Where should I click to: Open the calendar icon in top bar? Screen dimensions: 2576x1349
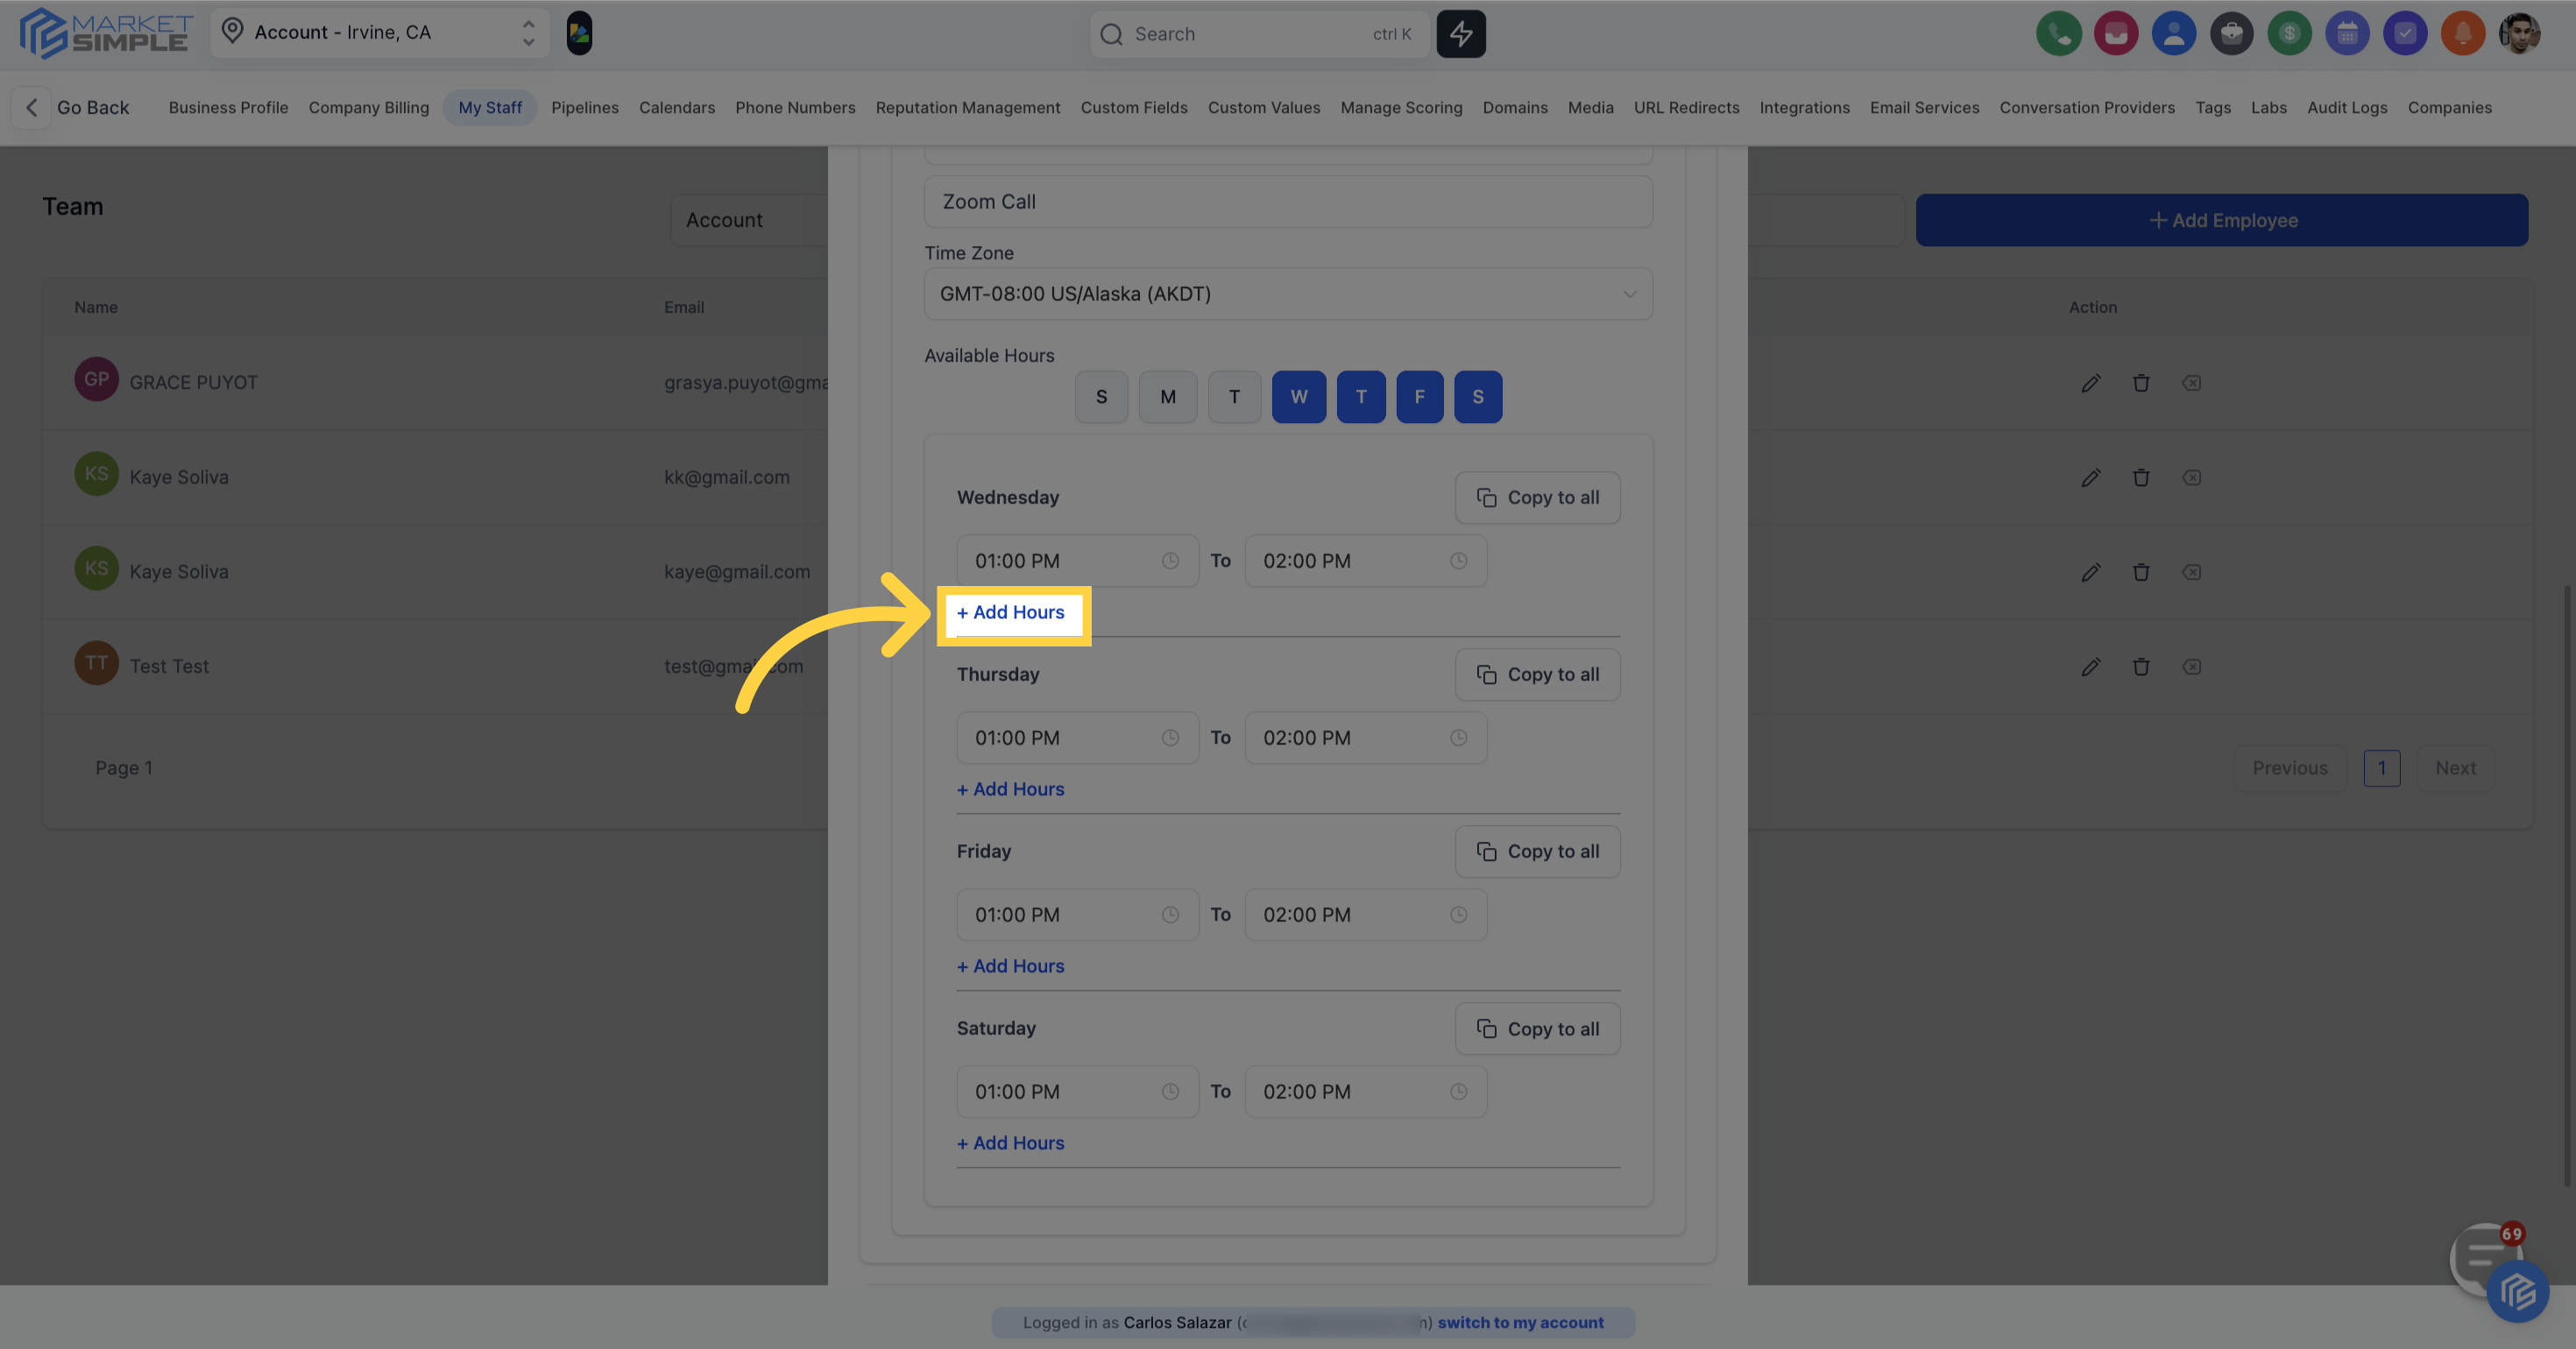click(2347, 33)
